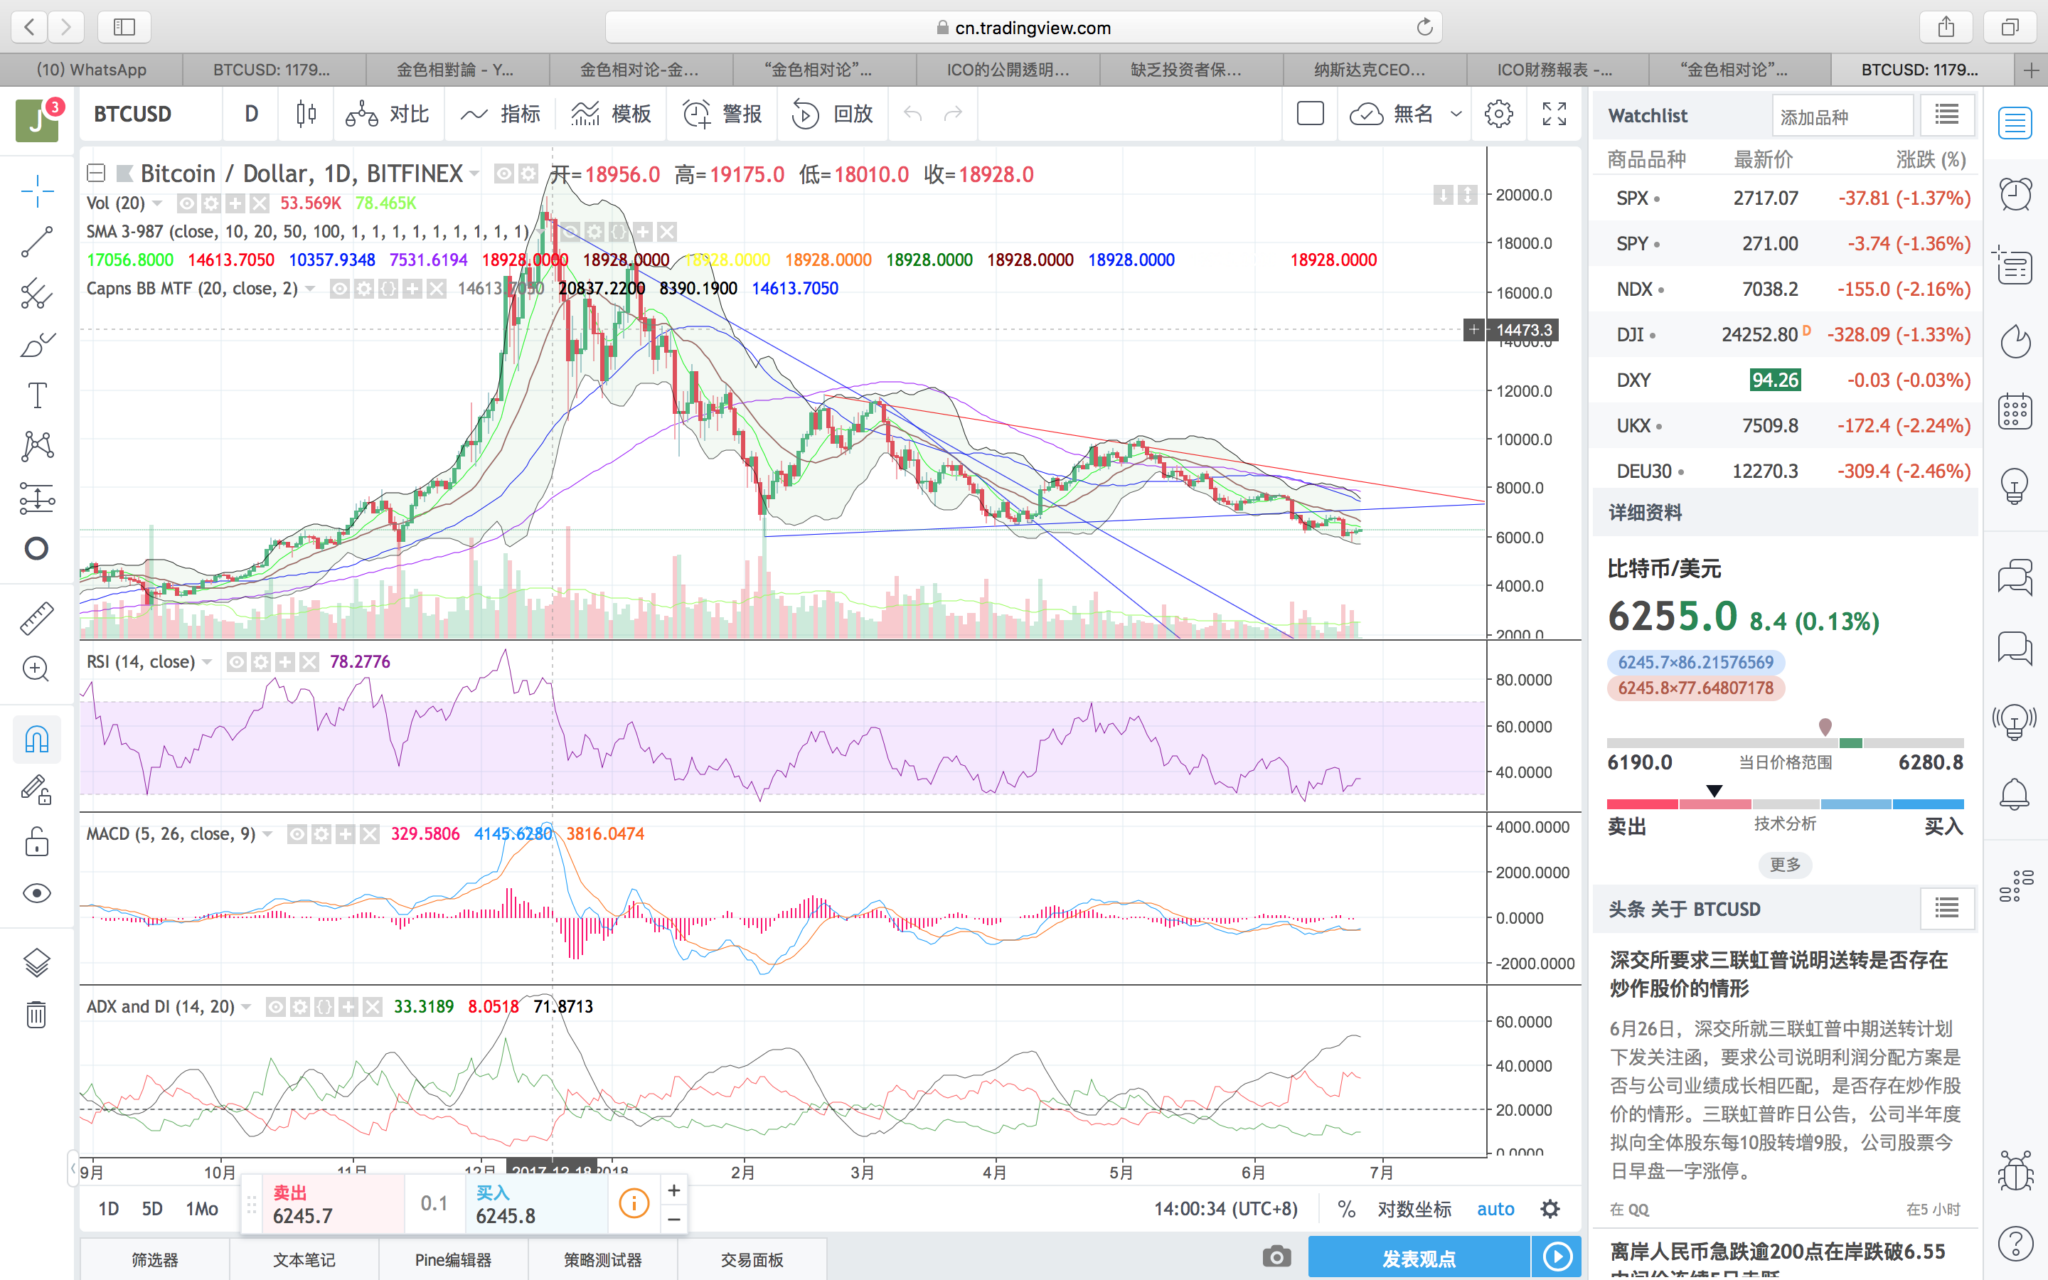Remove drawings with trash icon
This screenshot has height=1280, width=2048.
click(37, 1015)
